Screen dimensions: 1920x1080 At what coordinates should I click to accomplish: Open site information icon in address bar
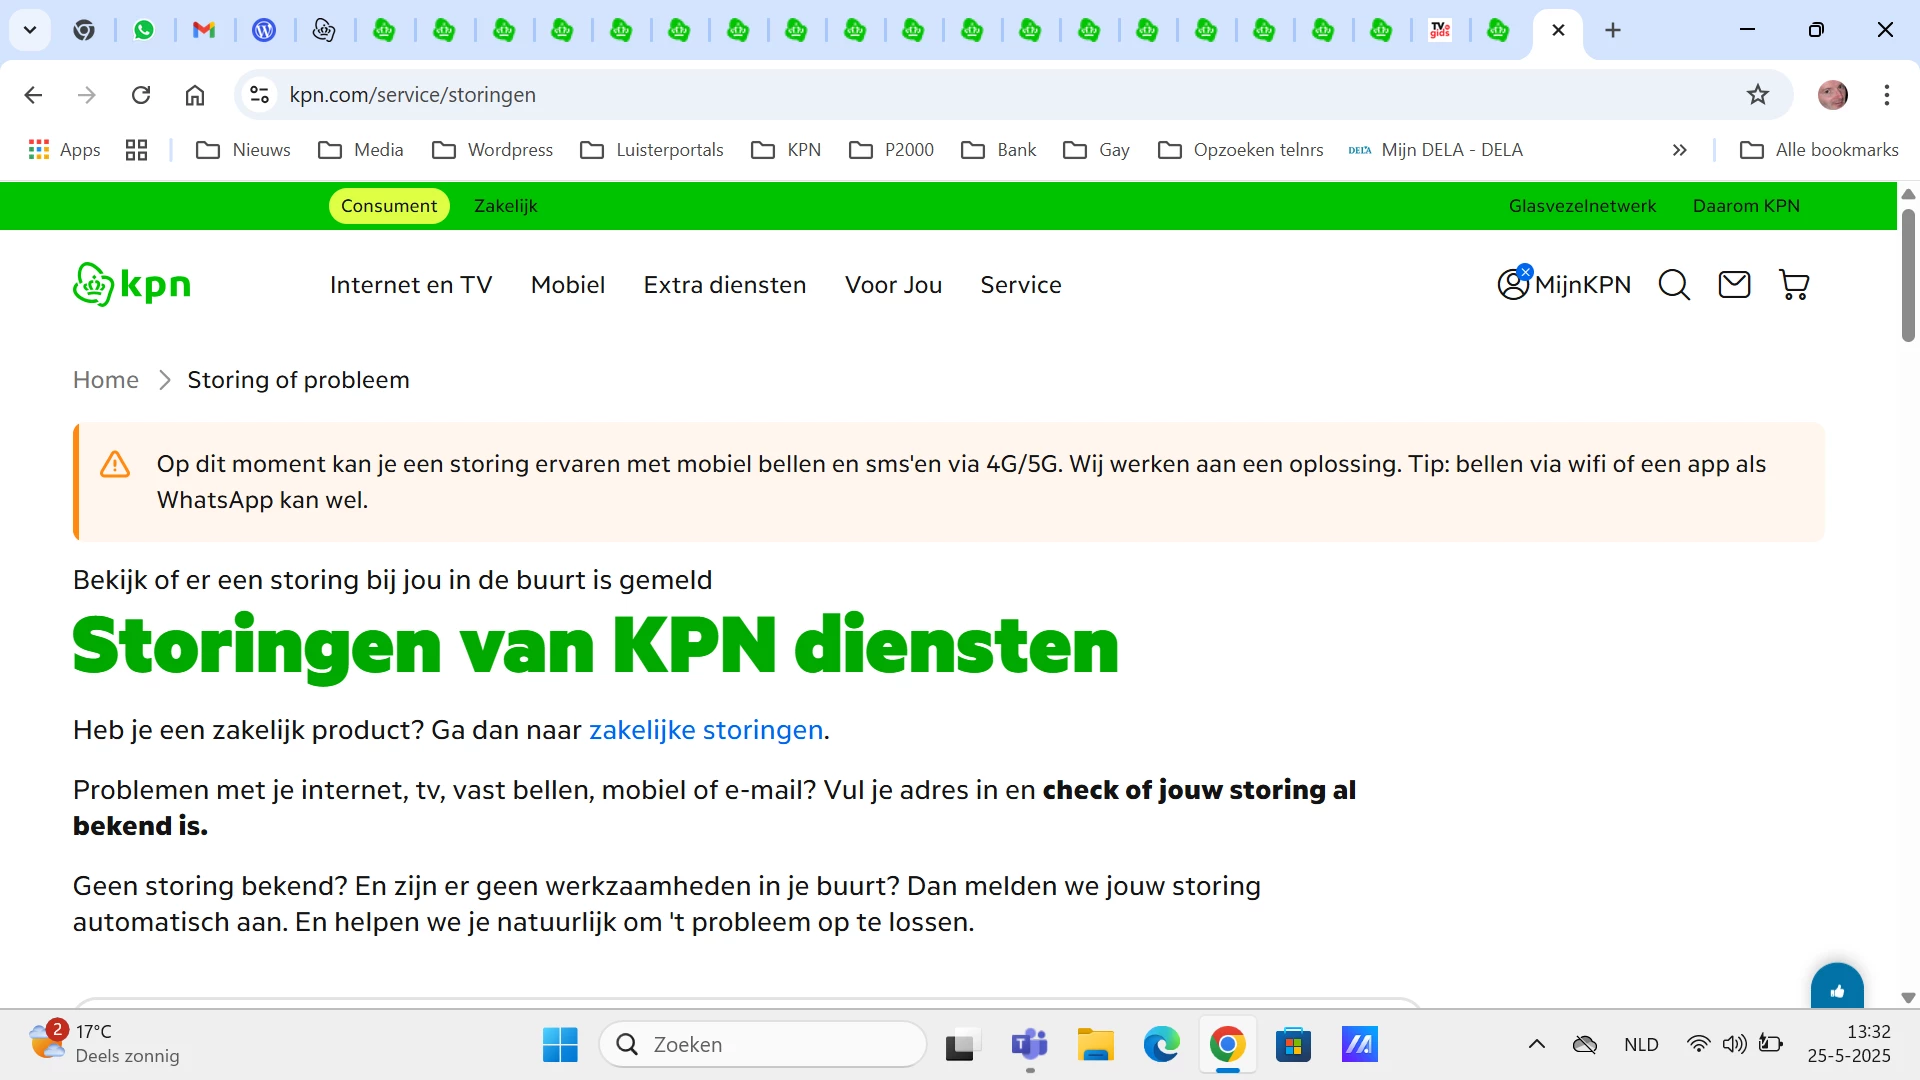pyautogui.click(x=259, y=95)
